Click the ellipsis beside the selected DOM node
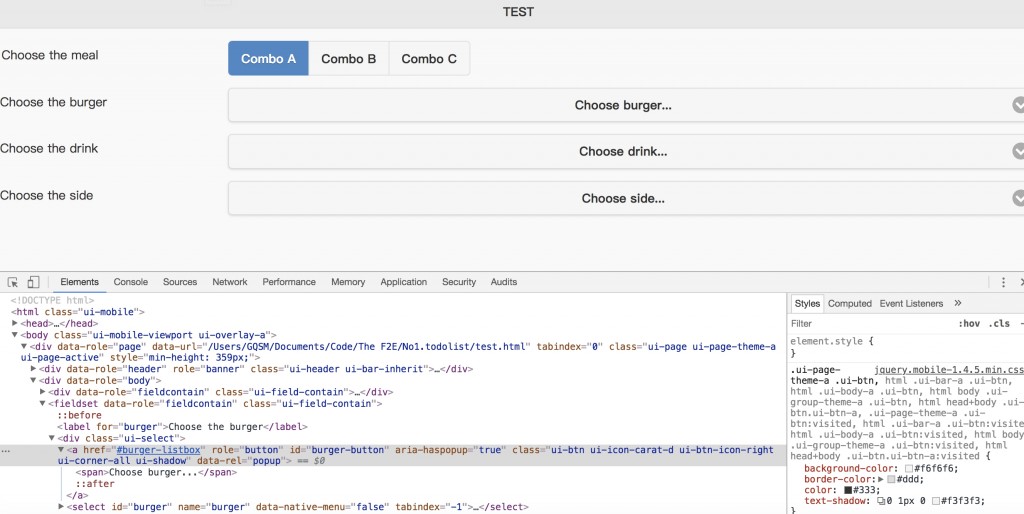 tap(6, 450)
